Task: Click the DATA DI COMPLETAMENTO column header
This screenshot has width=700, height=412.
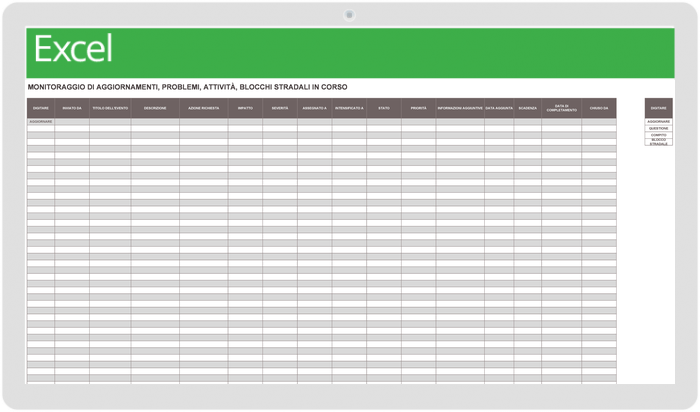Action: pos(562,108)
